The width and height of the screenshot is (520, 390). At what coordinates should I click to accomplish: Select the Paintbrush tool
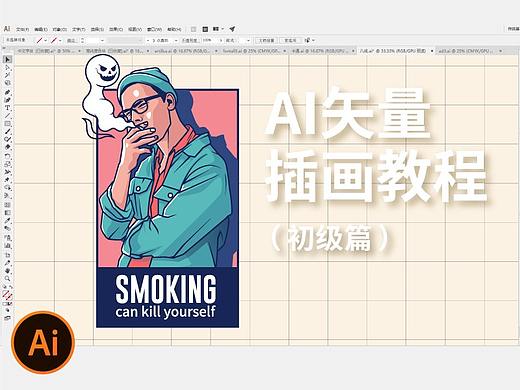click(x=7, y=132)
